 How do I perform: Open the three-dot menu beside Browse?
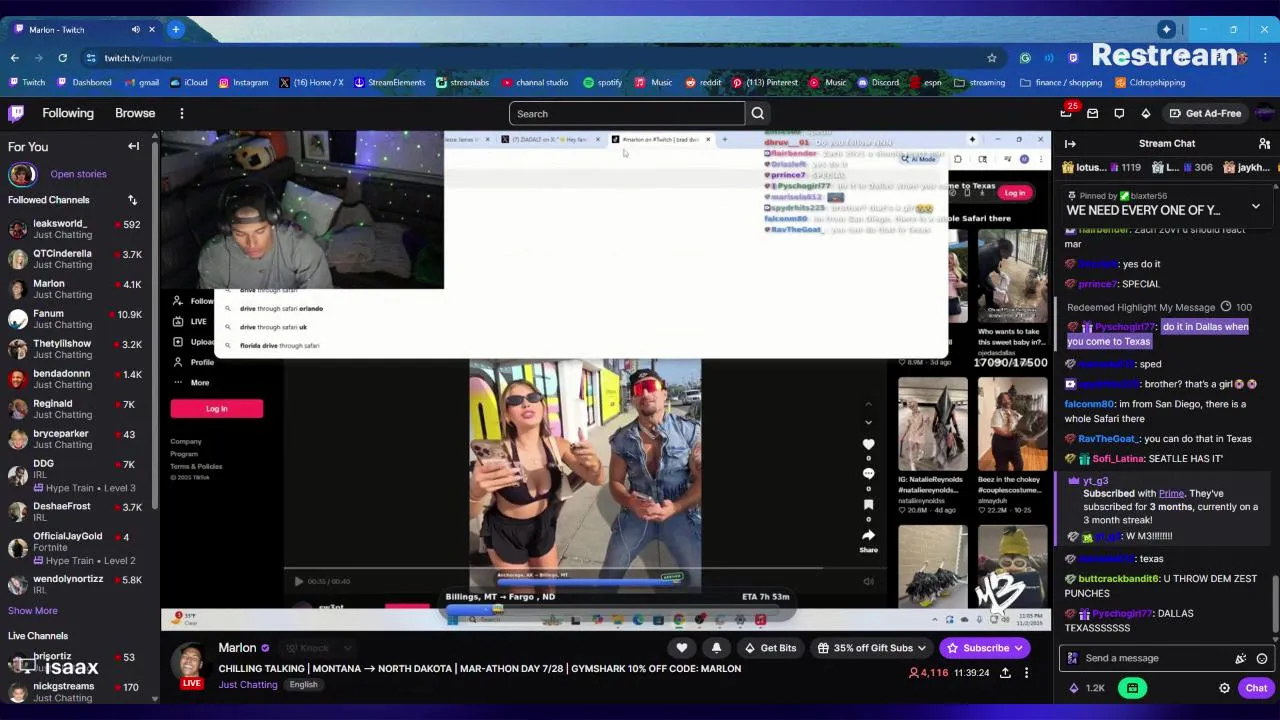tap(181, 113)
